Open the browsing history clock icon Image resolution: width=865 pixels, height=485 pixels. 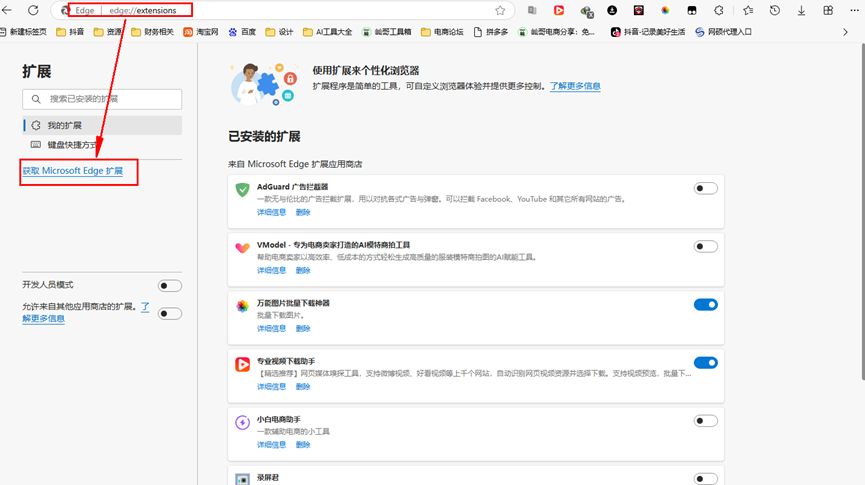point(775,10)
